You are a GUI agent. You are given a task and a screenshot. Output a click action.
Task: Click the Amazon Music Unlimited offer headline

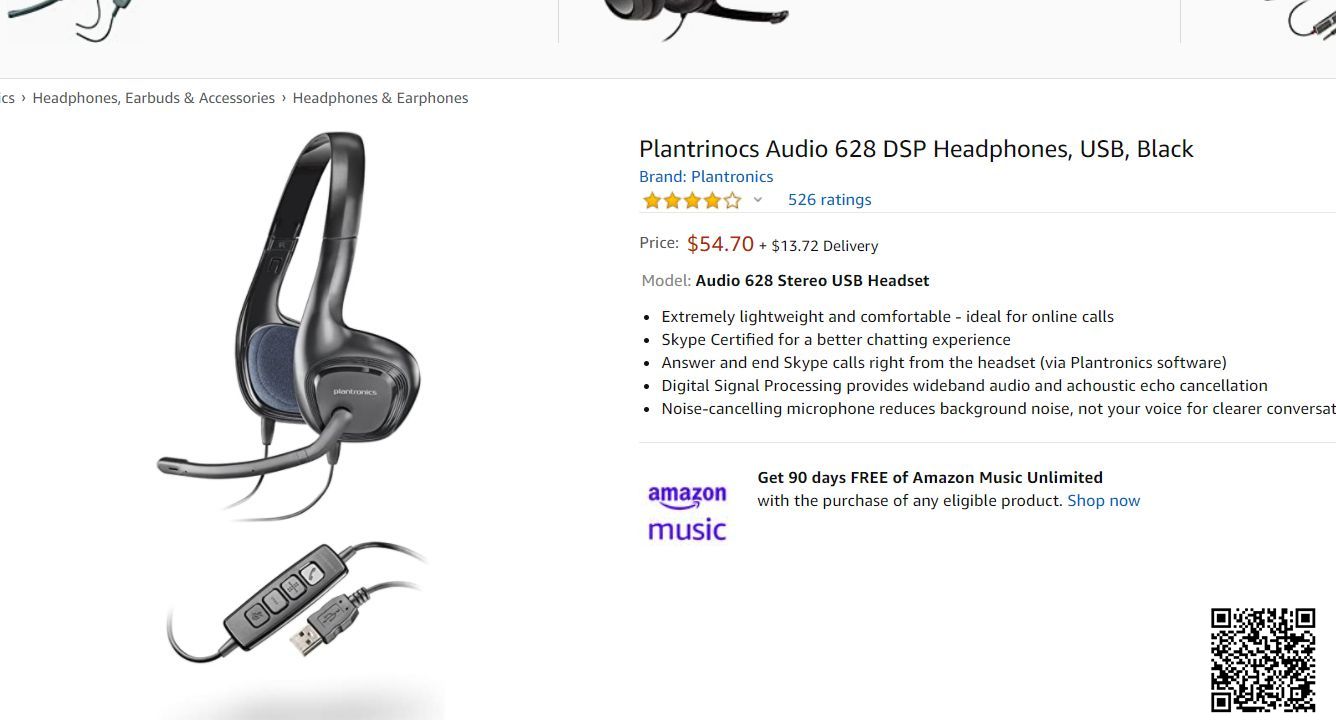click(x=930, y=478)
